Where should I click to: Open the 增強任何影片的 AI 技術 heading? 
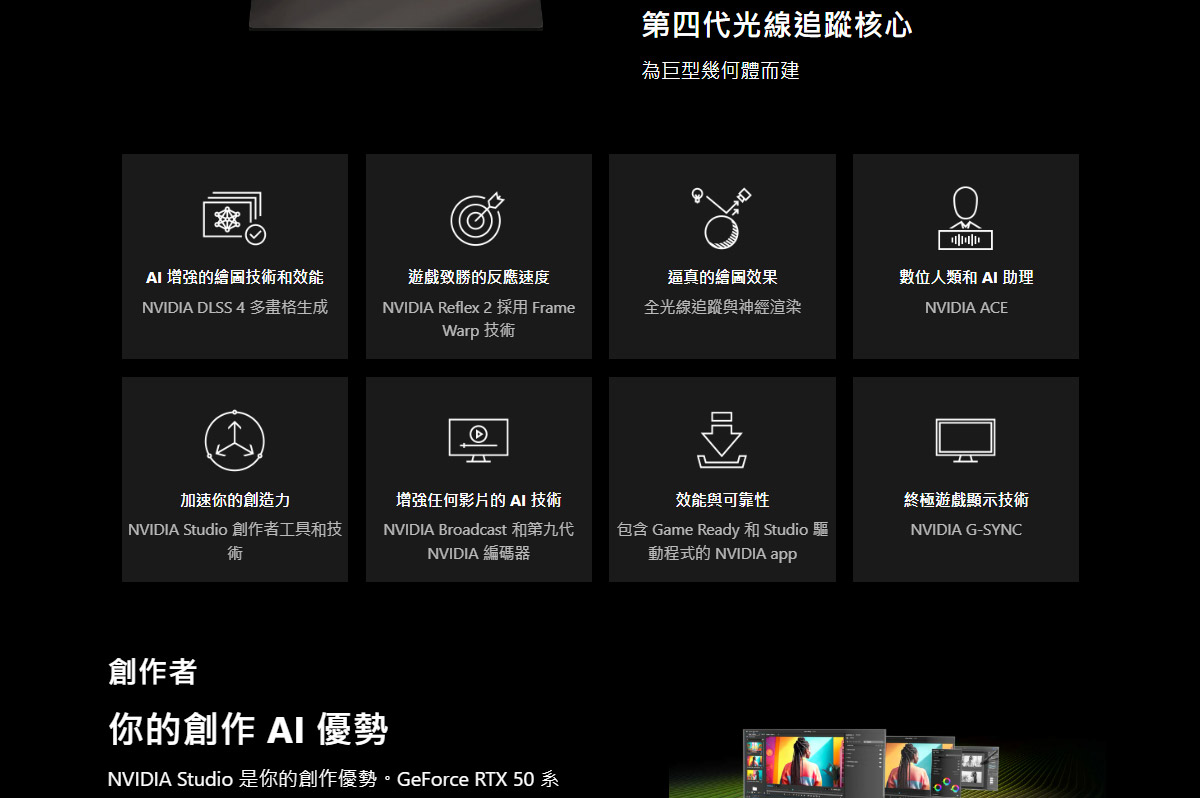coord(478,499)
